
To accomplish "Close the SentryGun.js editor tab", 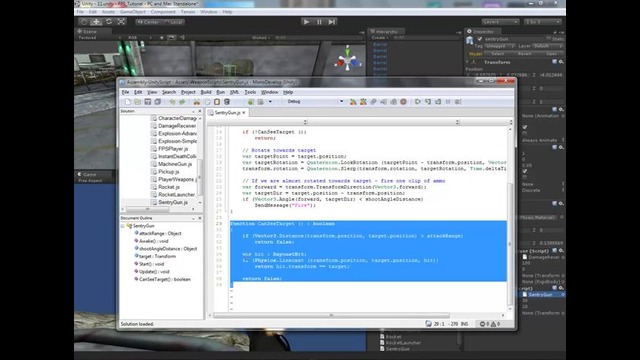I will tap(244, 113).
